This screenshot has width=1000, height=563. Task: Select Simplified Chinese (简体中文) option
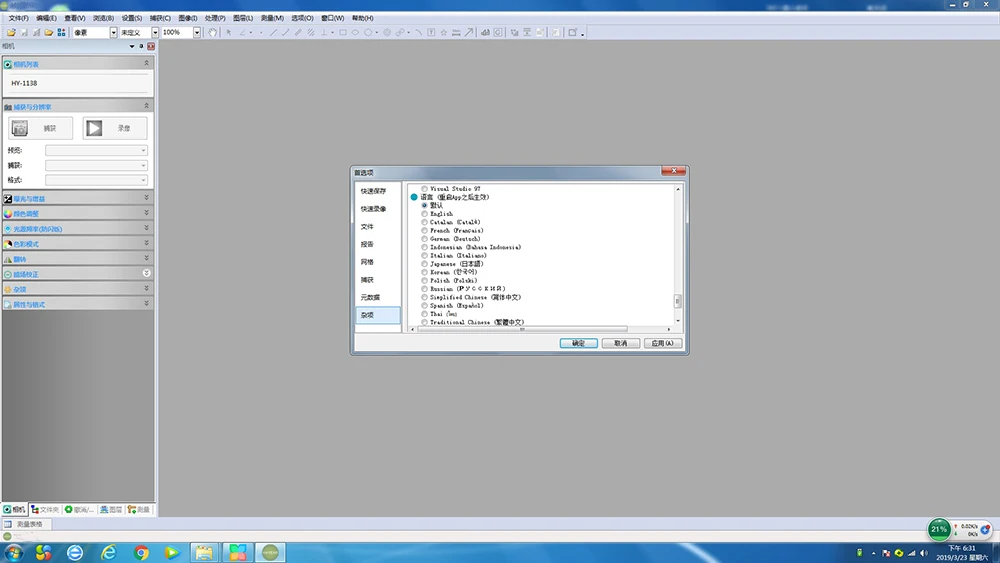[x=425, y=297]
